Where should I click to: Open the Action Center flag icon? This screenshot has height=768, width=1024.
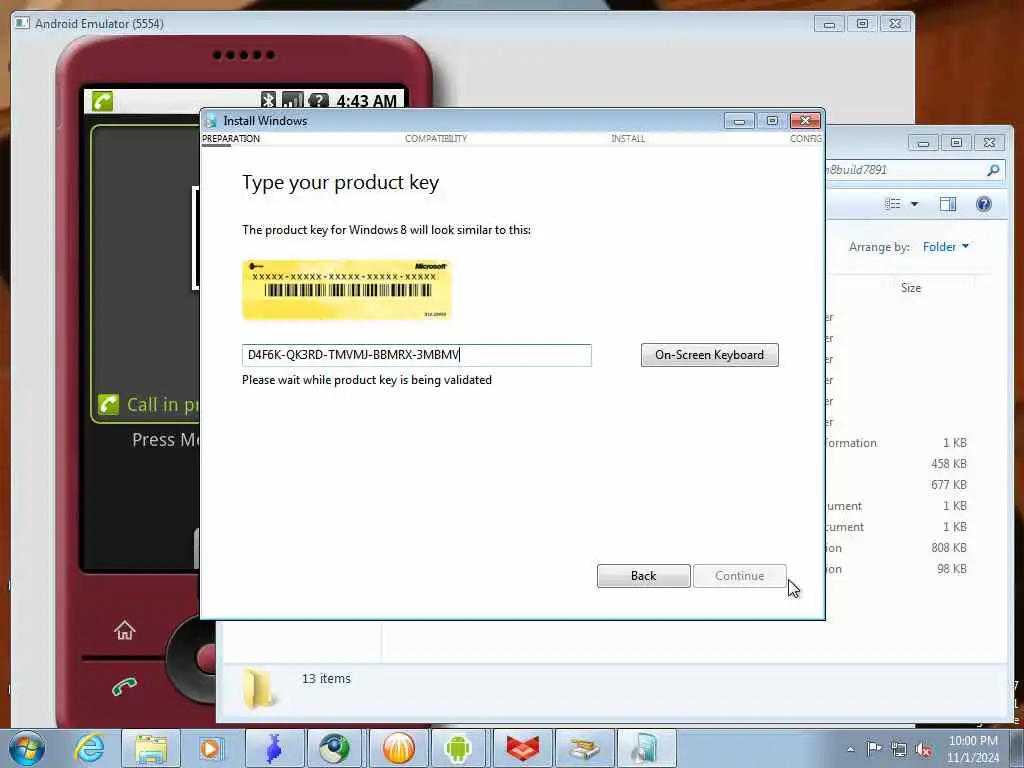tap(873, 748)
